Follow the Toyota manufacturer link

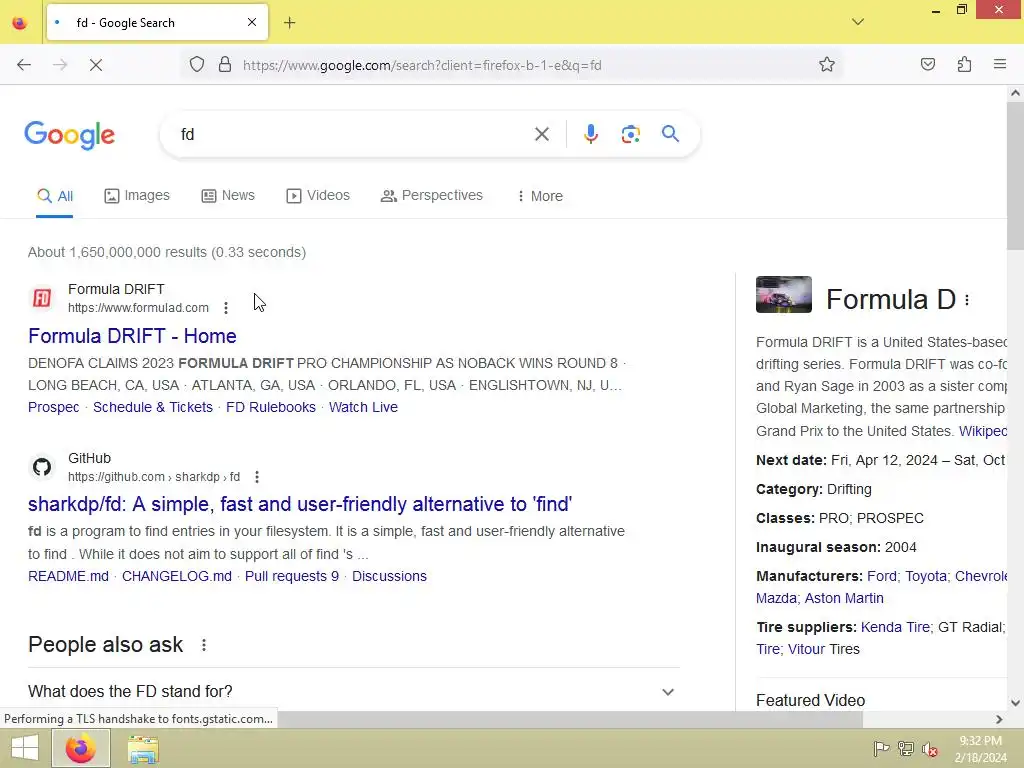click(926, 576)
